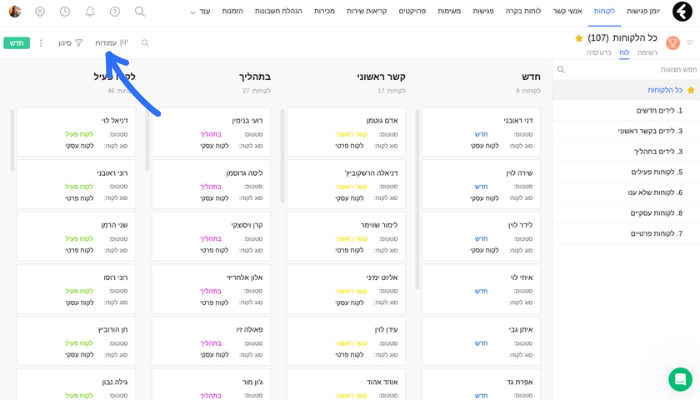Open the help question mark icon
The width and height of the screenshot is (700, 400).
(x=115, y=12)
